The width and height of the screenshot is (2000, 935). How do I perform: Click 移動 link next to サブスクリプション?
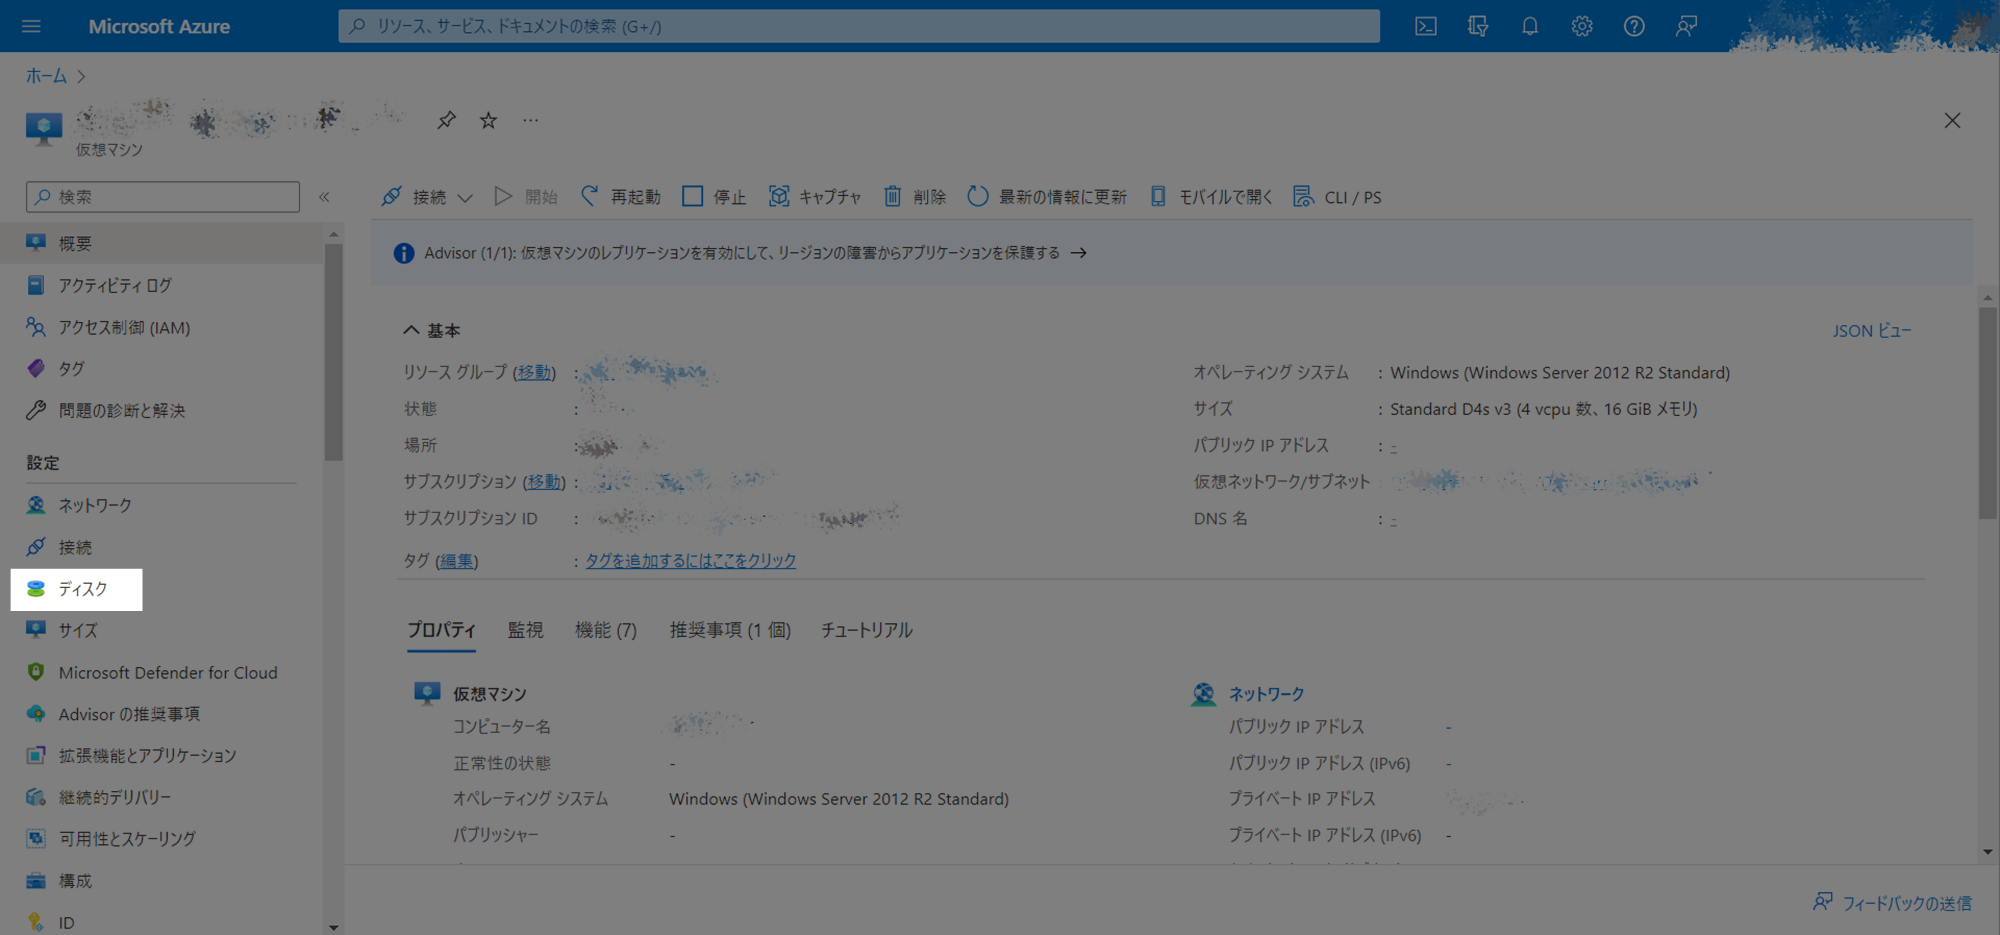pyautogui.click(x=544, y=481)
